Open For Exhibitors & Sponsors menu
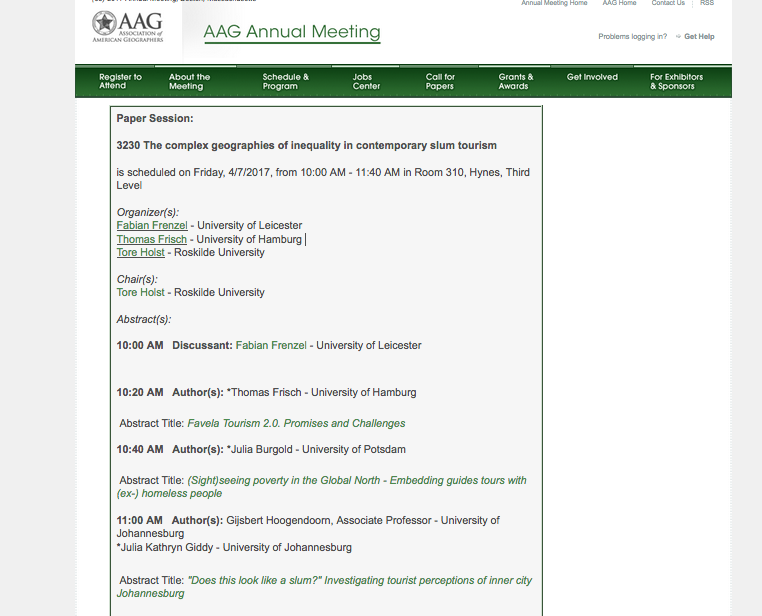The image size is (762, 616). coord(676,81)
